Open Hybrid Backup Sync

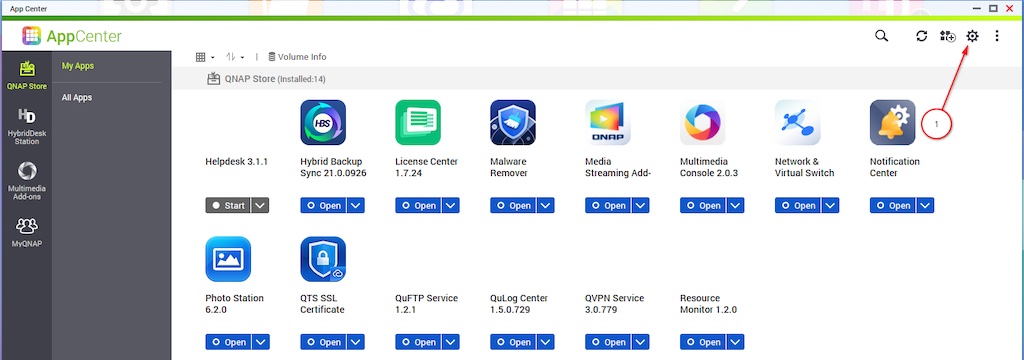tap(323, 205)
